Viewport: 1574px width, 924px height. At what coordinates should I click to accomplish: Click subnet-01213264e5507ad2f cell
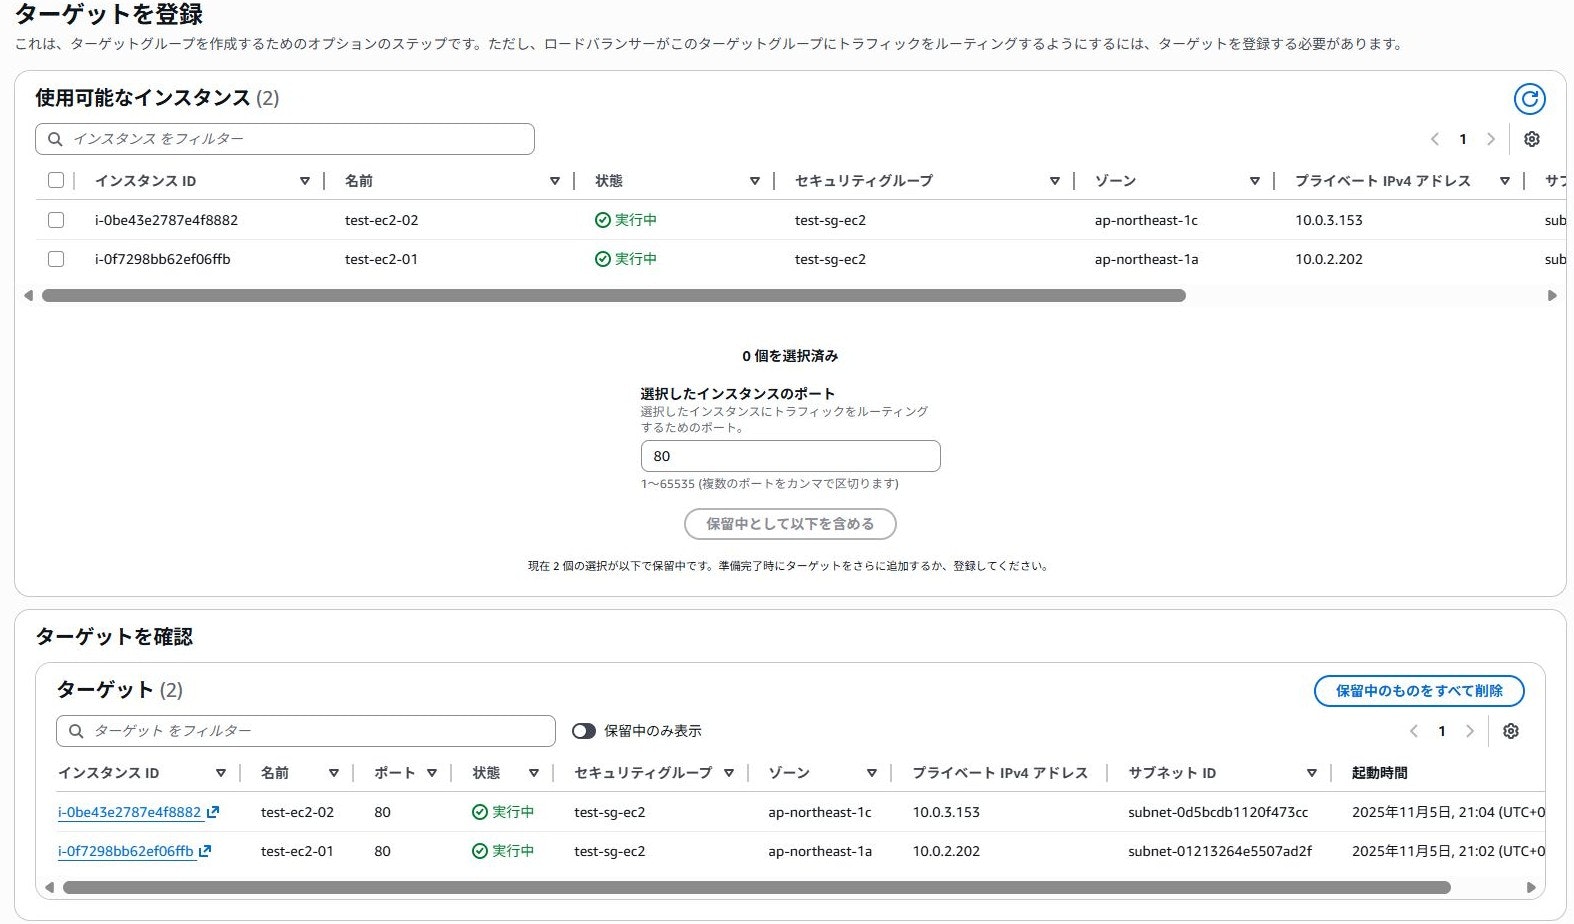click(x=1220, y=851)
